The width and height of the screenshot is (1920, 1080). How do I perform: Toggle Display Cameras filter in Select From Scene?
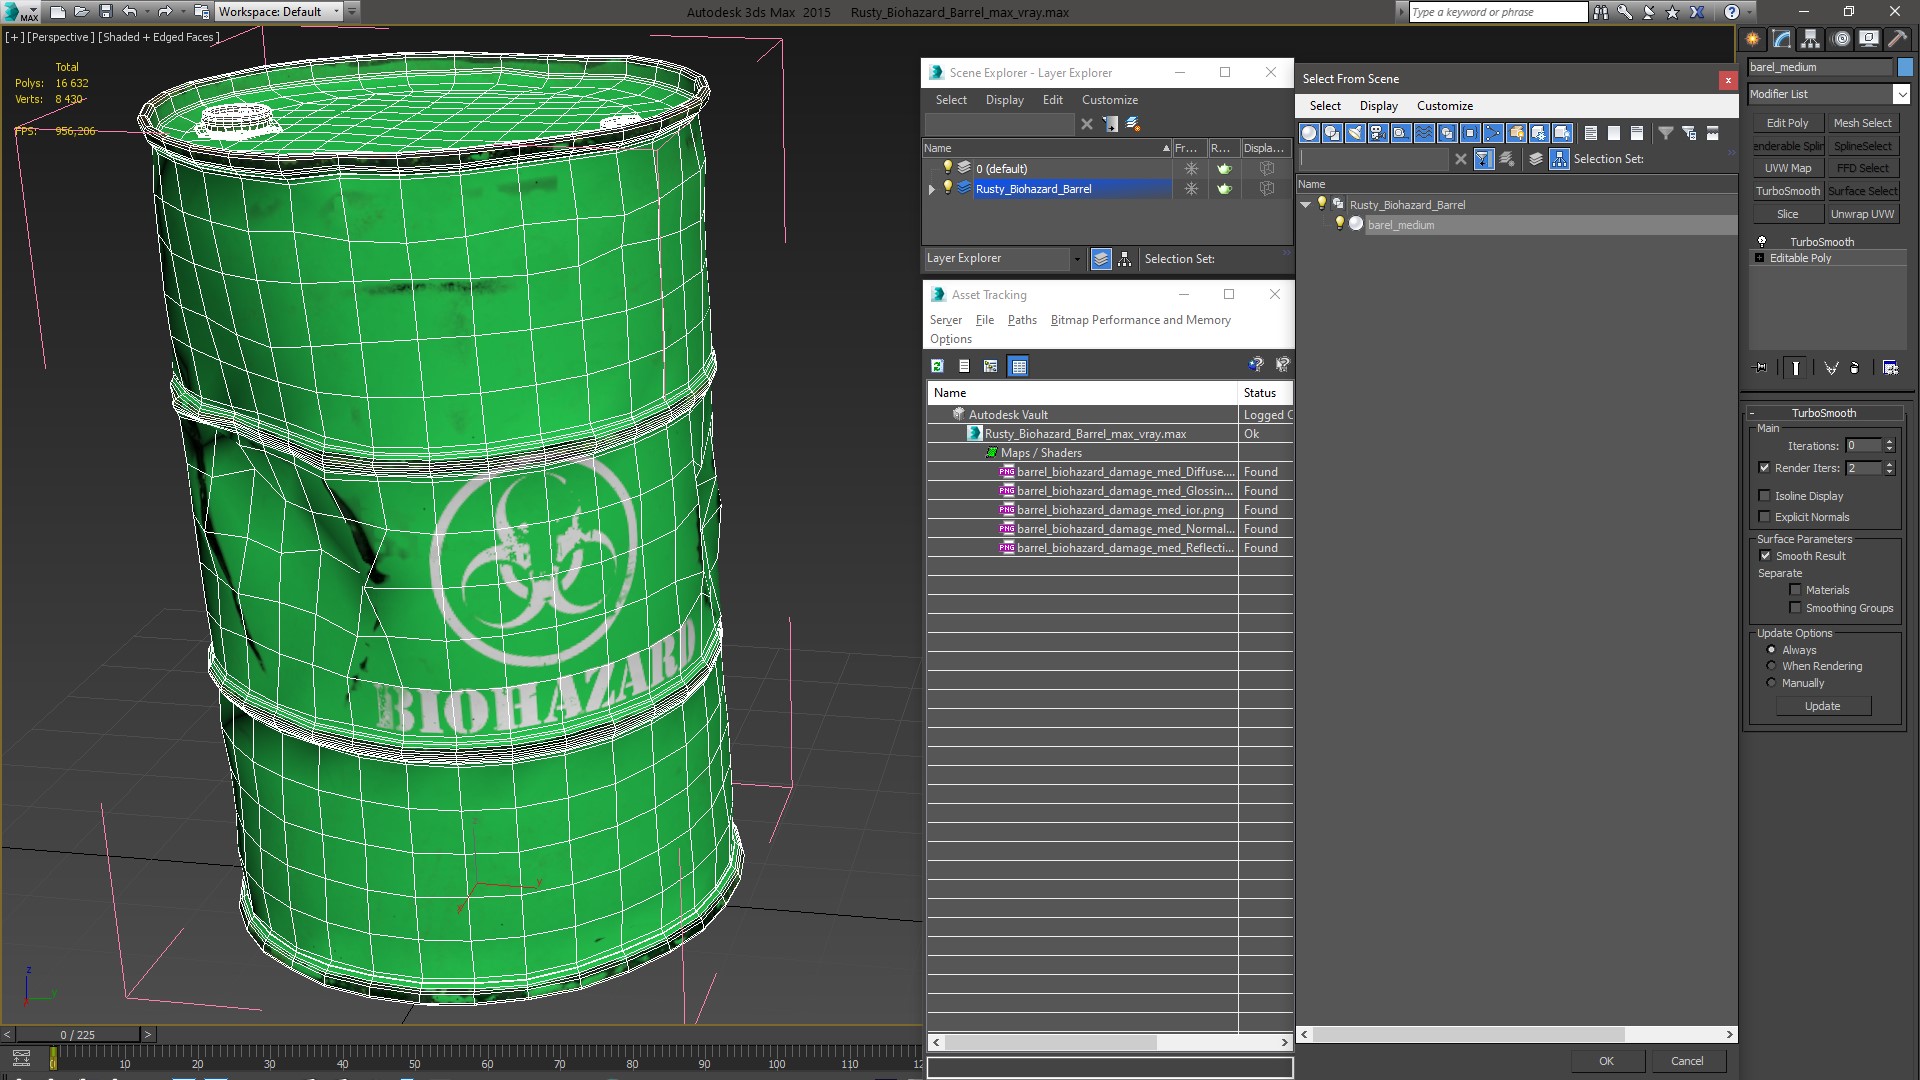[x=1378, y=133]
